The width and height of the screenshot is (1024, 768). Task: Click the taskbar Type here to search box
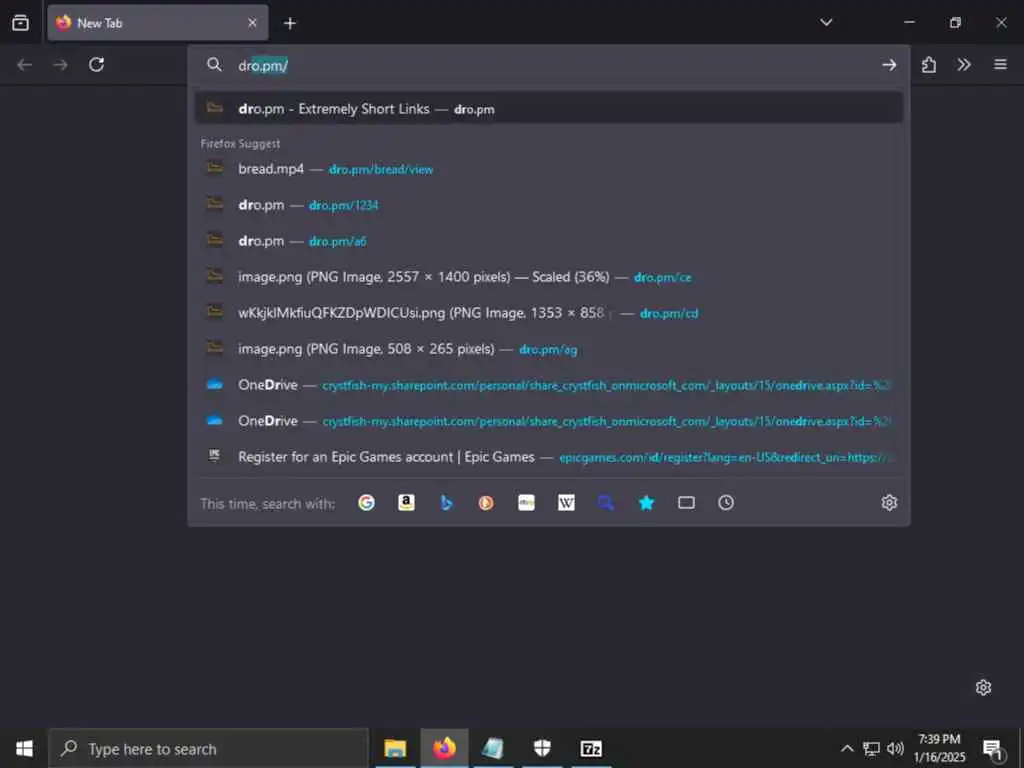[208, 748]
